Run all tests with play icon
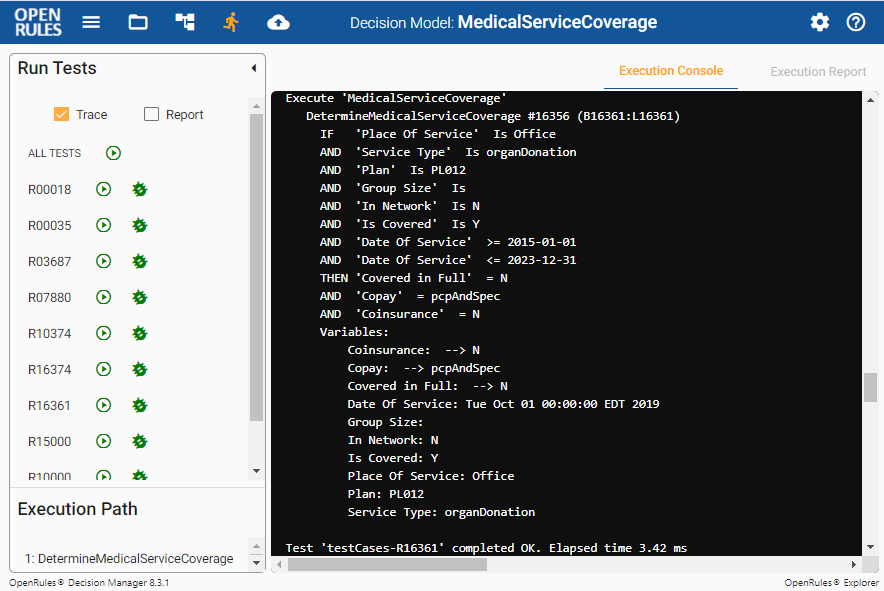 point(114,153)
